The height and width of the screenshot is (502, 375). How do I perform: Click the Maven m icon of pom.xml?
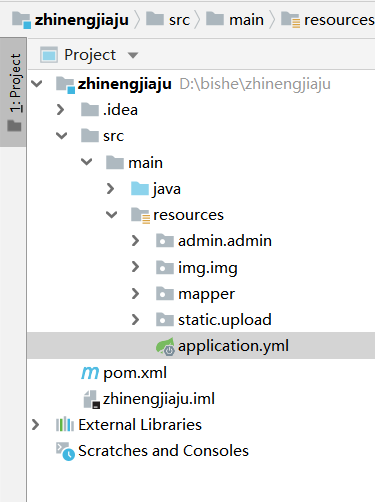pyautogui.click(x=90, y=373)
